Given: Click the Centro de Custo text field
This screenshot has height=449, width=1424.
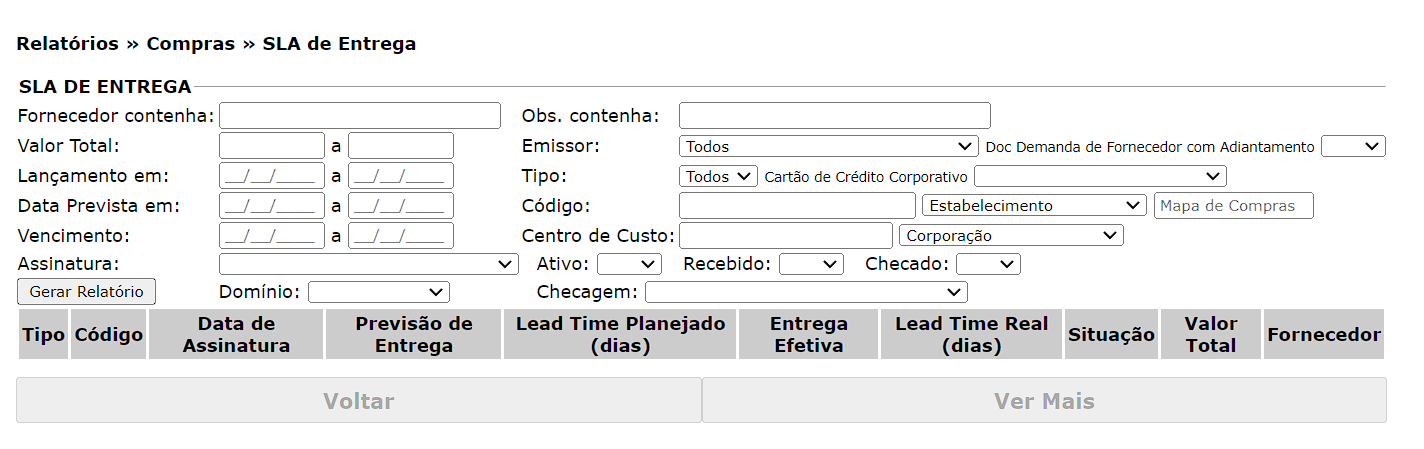Looking at the screenshot, I should [x=785, y=236].
